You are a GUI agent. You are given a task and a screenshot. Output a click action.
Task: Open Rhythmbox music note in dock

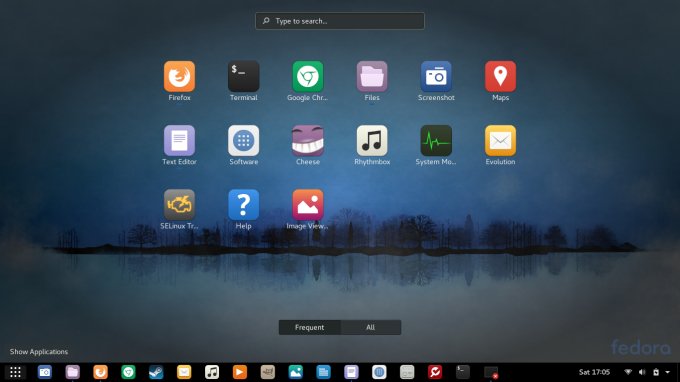pyautogui.click(x=212, y=372)
